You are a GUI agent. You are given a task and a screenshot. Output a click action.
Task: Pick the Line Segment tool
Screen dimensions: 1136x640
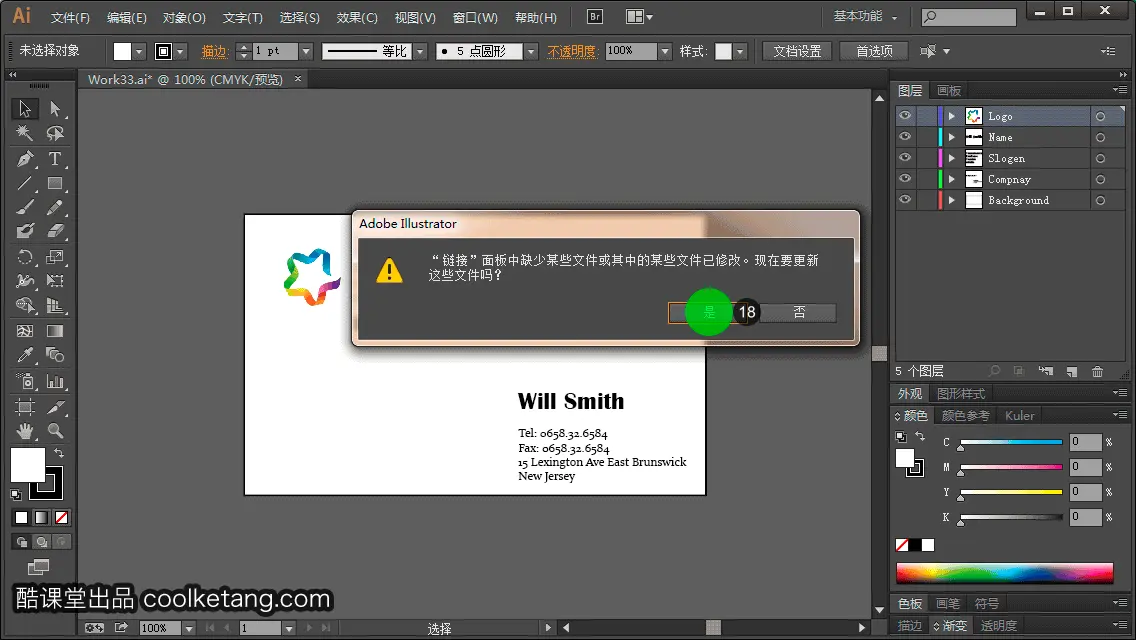25,183
